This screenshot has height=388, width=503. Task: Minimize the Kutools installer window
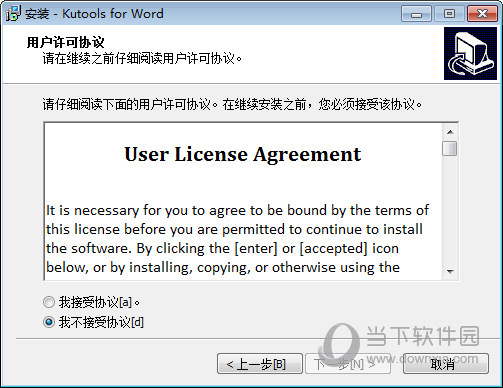pos(417,14)
